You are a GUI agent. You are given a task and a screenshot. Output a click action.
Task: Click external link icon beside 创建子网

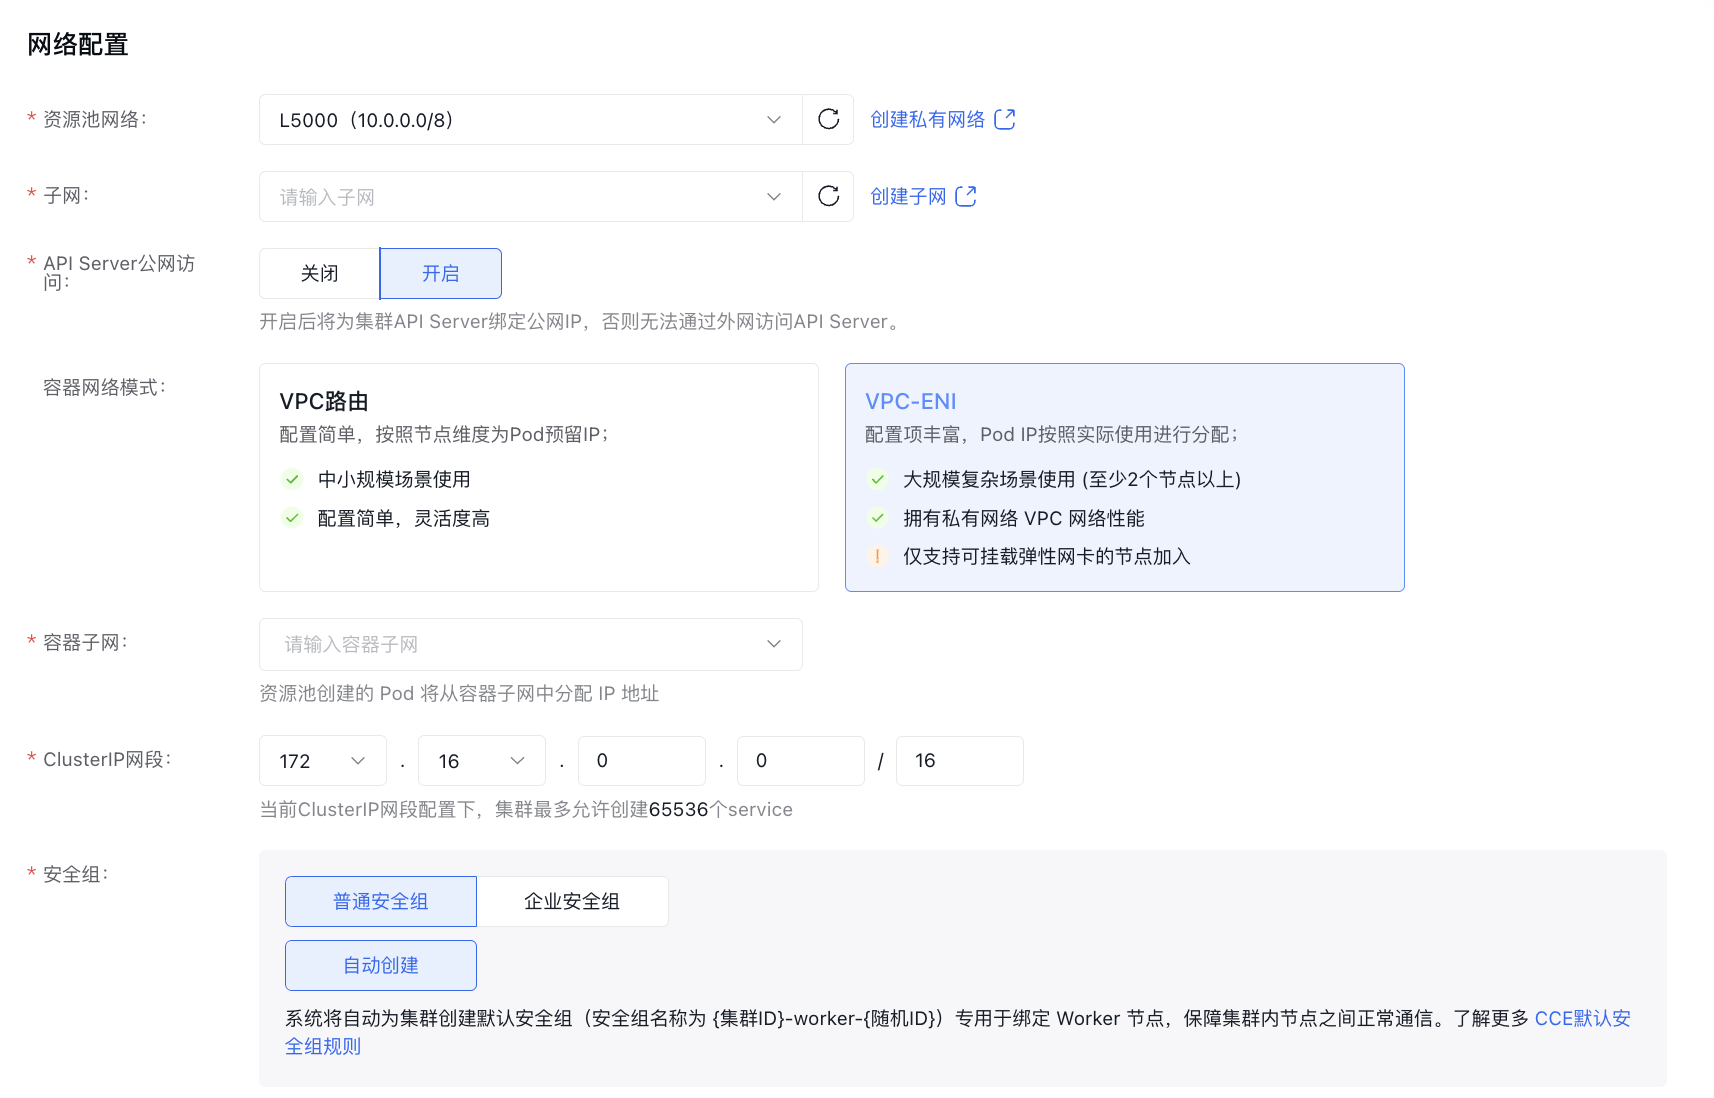point(966,196)
